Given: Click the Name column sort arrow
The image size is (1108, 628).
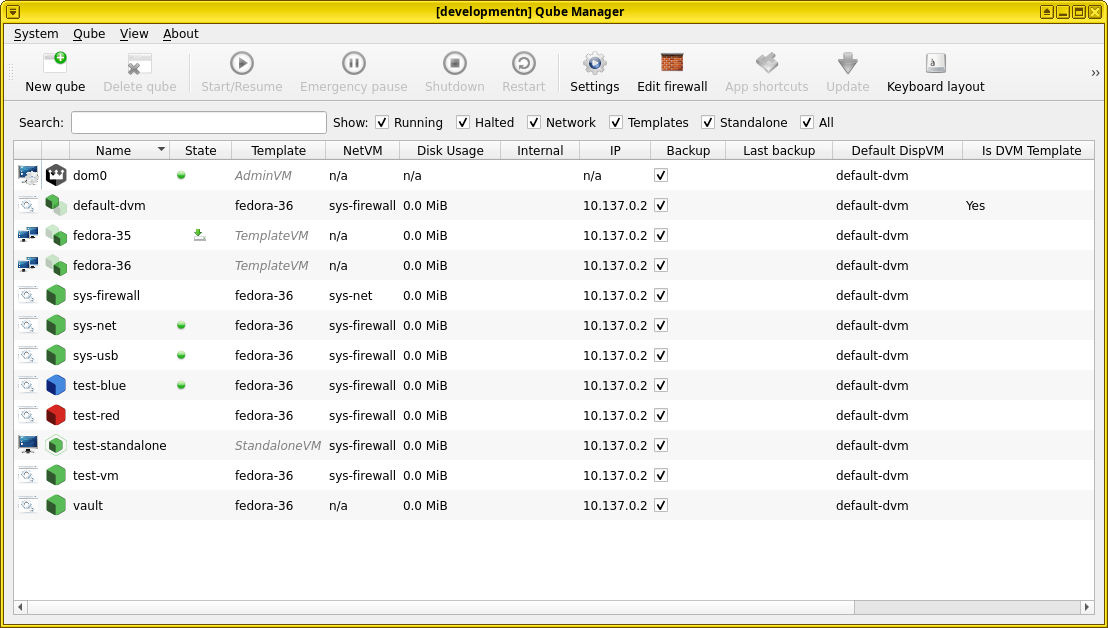Looking at the screenshot, I should (x=162, y=150).
